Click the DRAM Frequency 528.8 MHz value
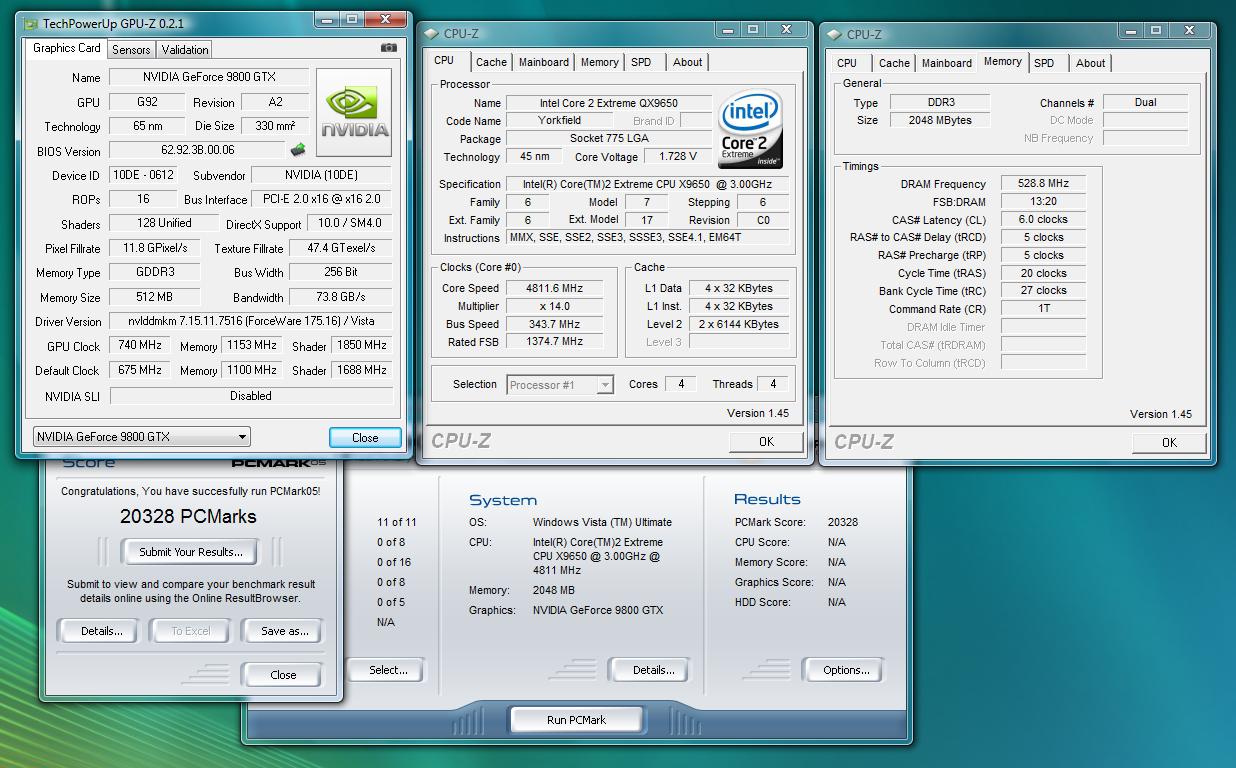 pyautogui.click(x=1043, y=184)
